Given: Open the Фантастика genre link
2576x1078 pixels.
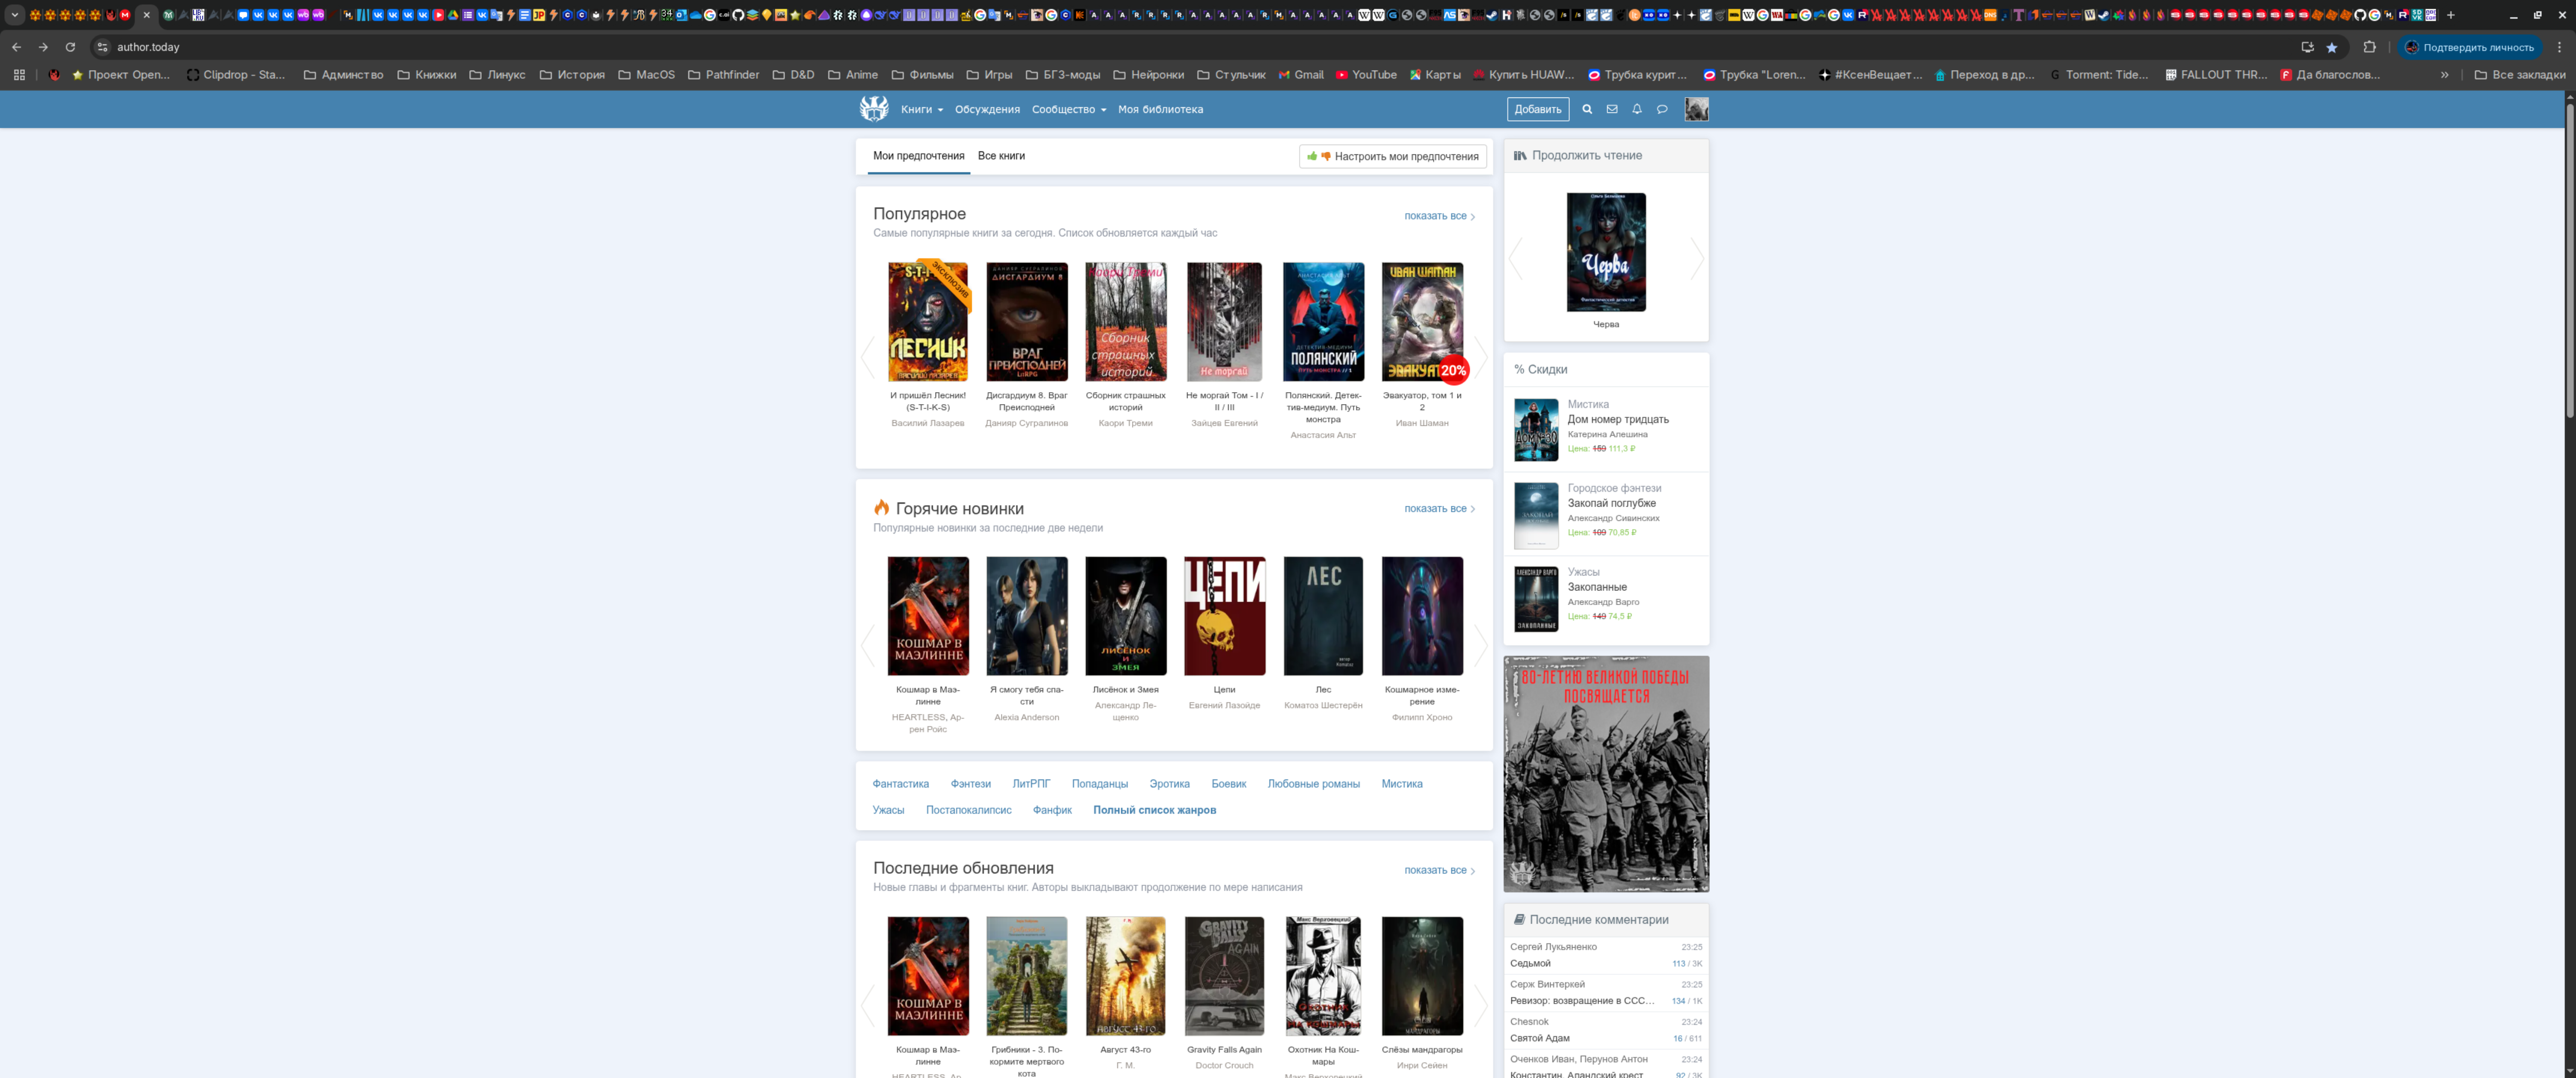Looking at the screenshot, I should [900, 784].
